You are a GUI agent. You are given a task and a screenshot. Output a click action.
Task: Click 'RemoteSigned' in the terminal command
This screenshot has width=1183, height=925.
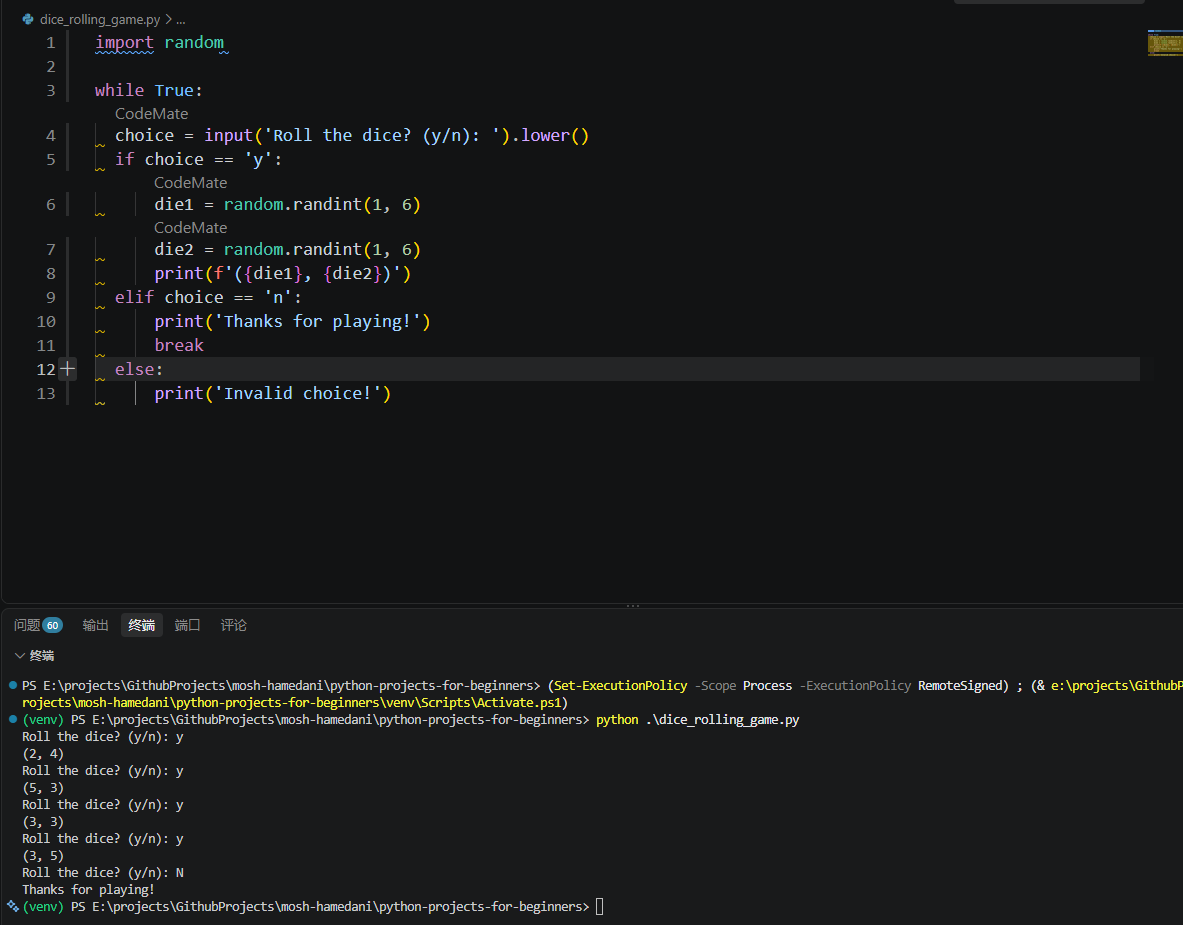[x=960, y=685]
